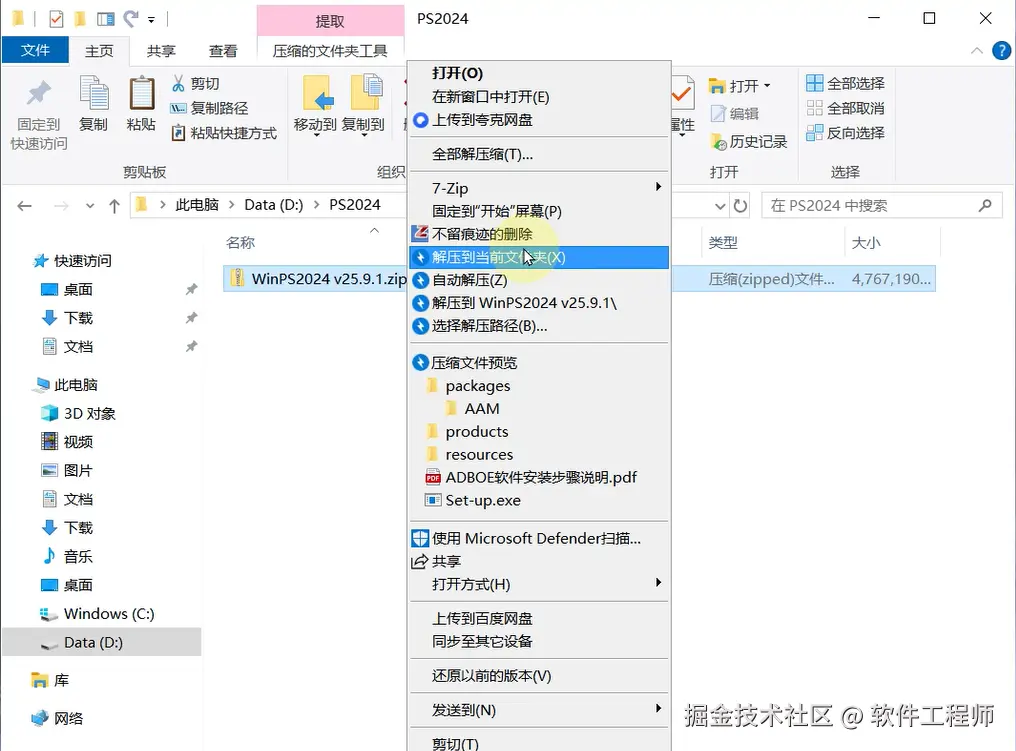Choose Upload to Quark netdisk (上传到夸克网盘)
Screen dimensions: 1016x751
(x=539, y=121)
